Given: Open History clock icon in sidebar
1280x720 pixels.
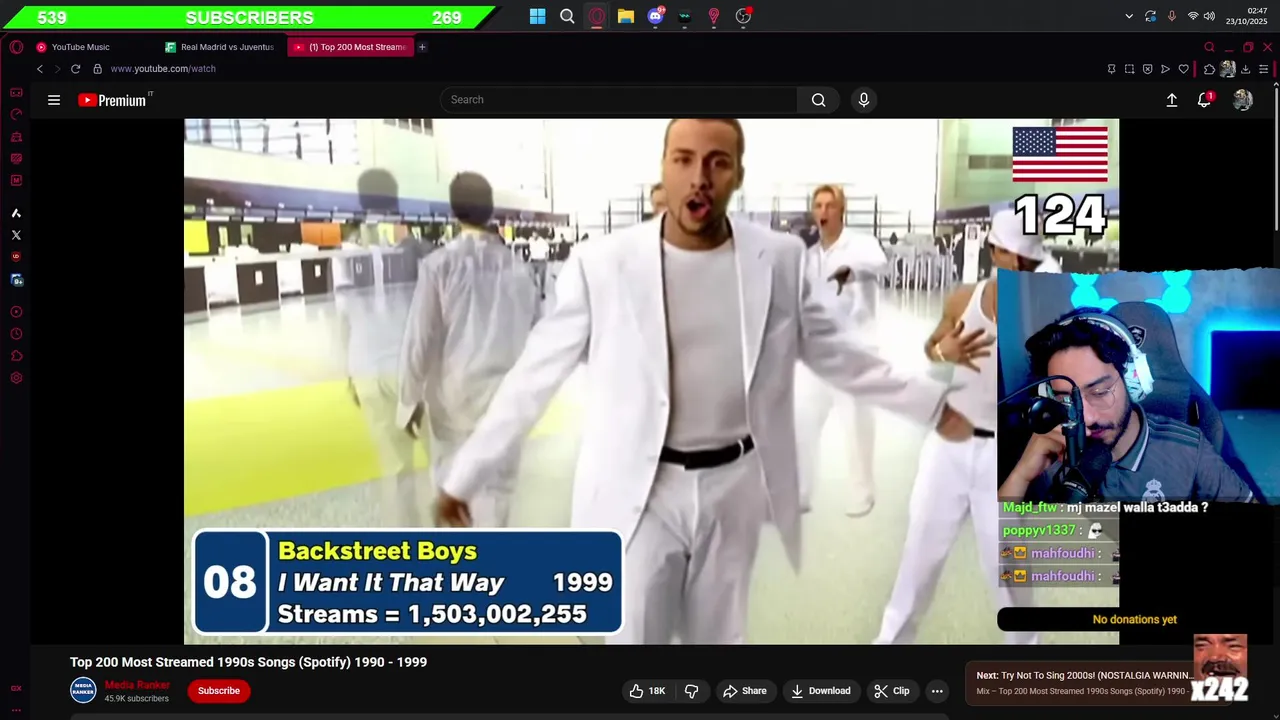Looking at the screenshot, I should [16, 334].
